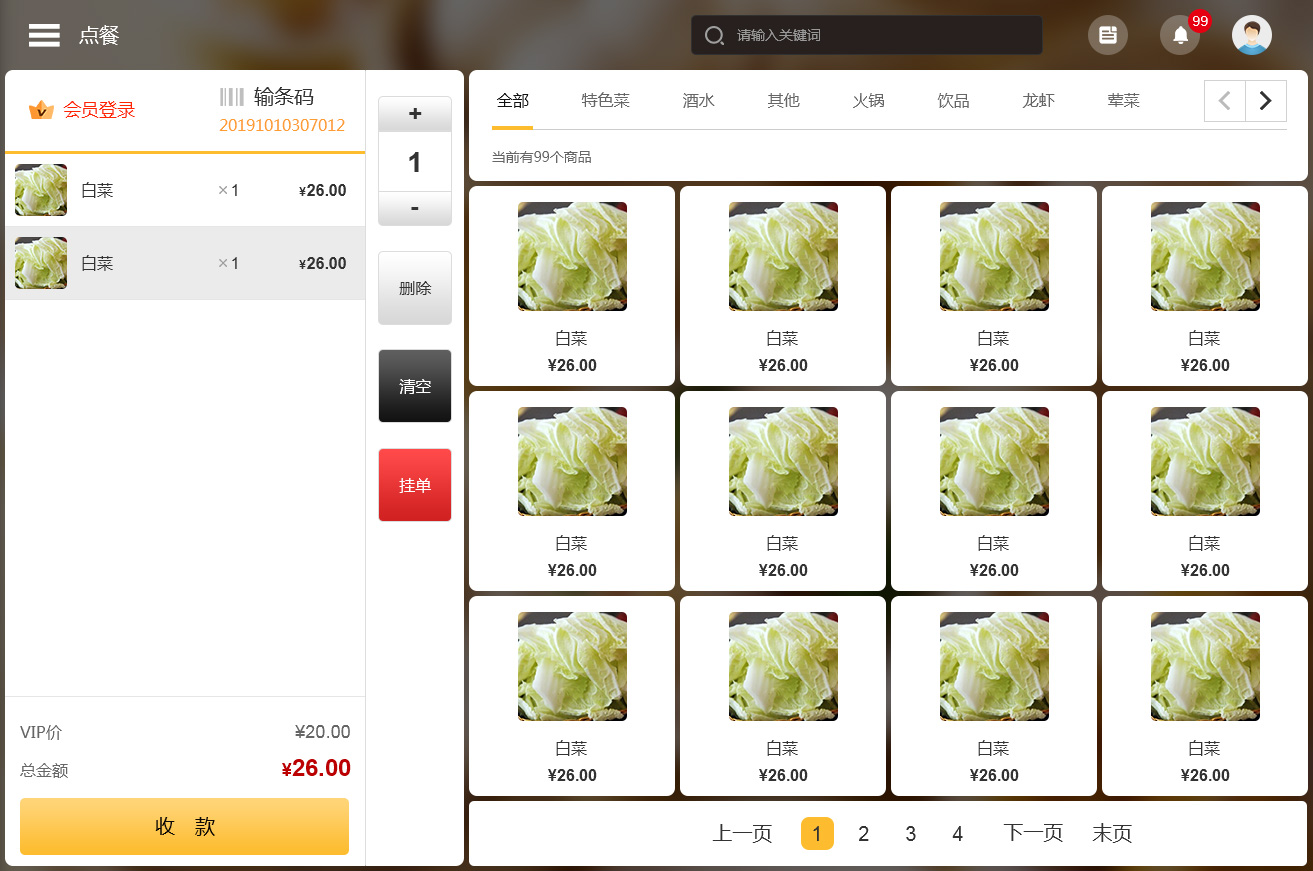Go to page 3 in pagination
The width and height of the screenshot is (1313, 871).
pyautogui.click(x=910, y=834)
